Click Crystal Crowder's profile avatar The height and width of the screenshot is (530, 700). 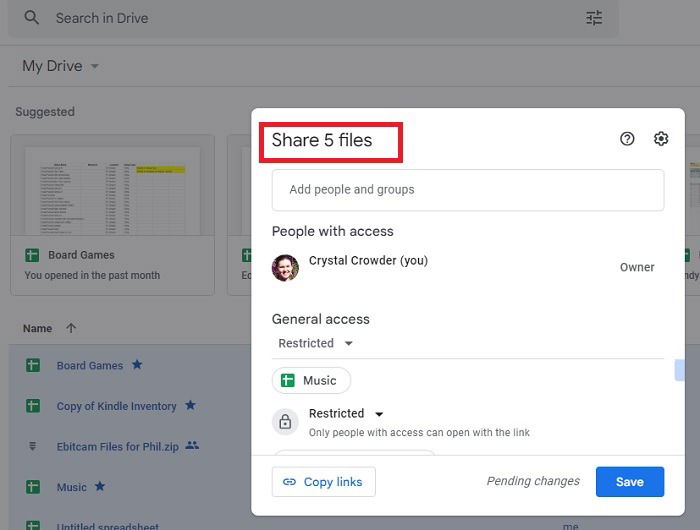tap(285, 268)
